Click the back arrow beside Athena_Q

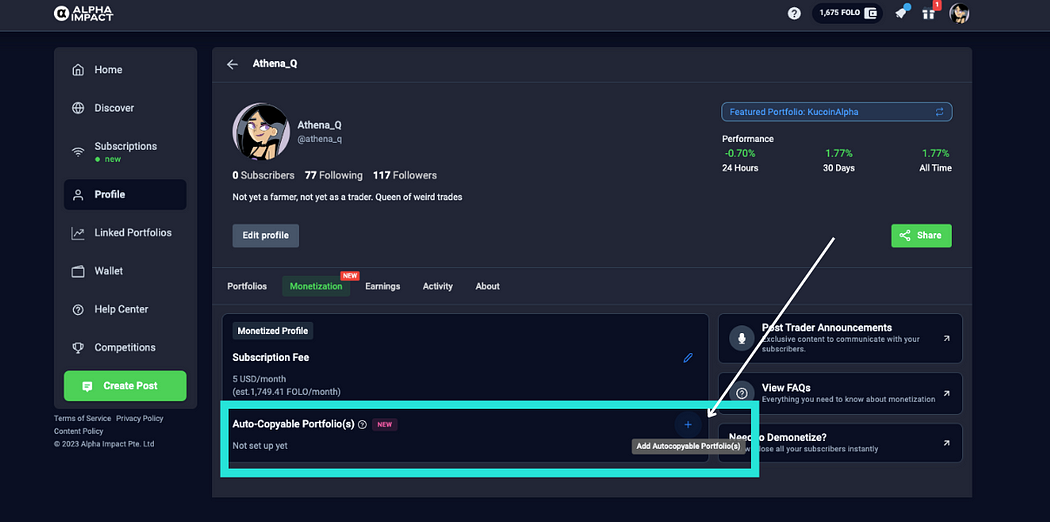(x=232, y=64)
